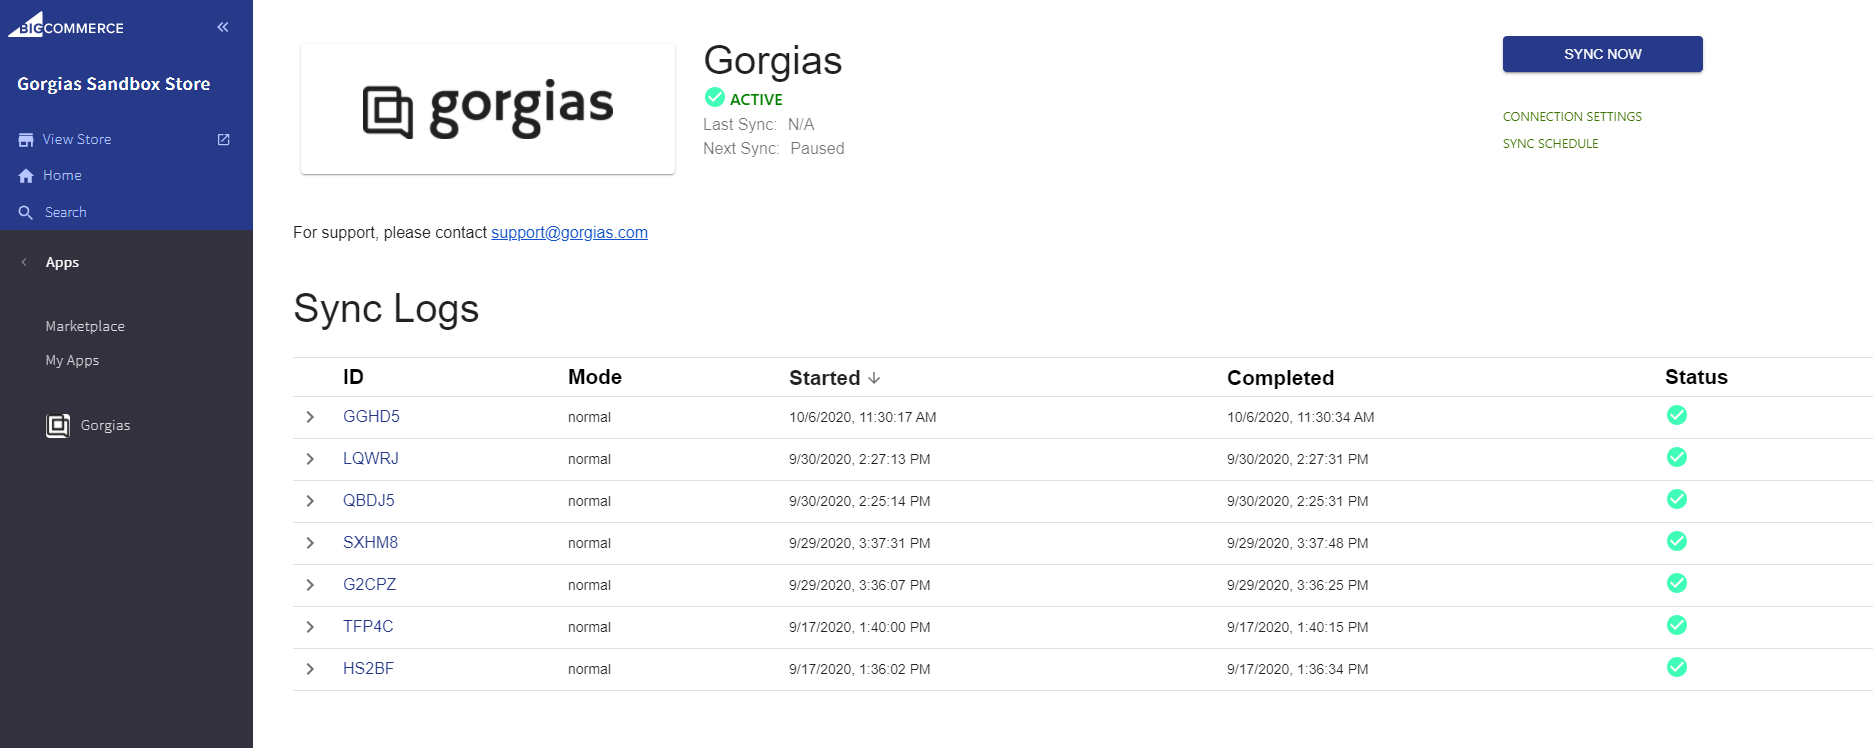Click the Gorgias app icon in sidebar
This screenshot has height=748, width=1876.
point(58,426)
